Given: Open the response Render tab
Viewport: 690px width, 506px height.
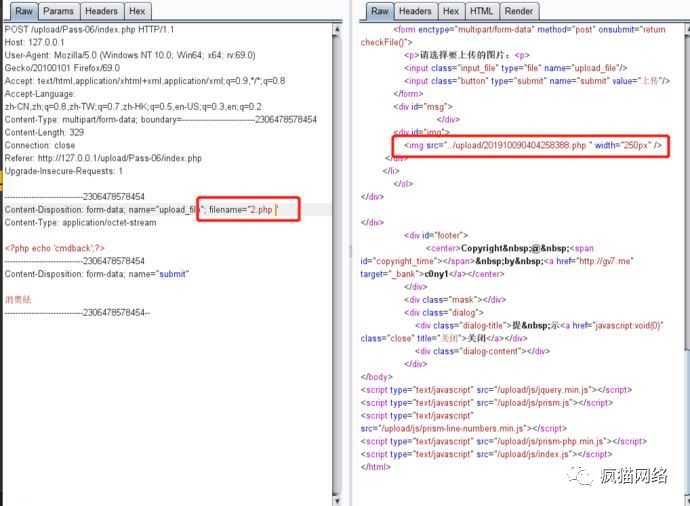Looking at the screenshot, I should 519,11.
